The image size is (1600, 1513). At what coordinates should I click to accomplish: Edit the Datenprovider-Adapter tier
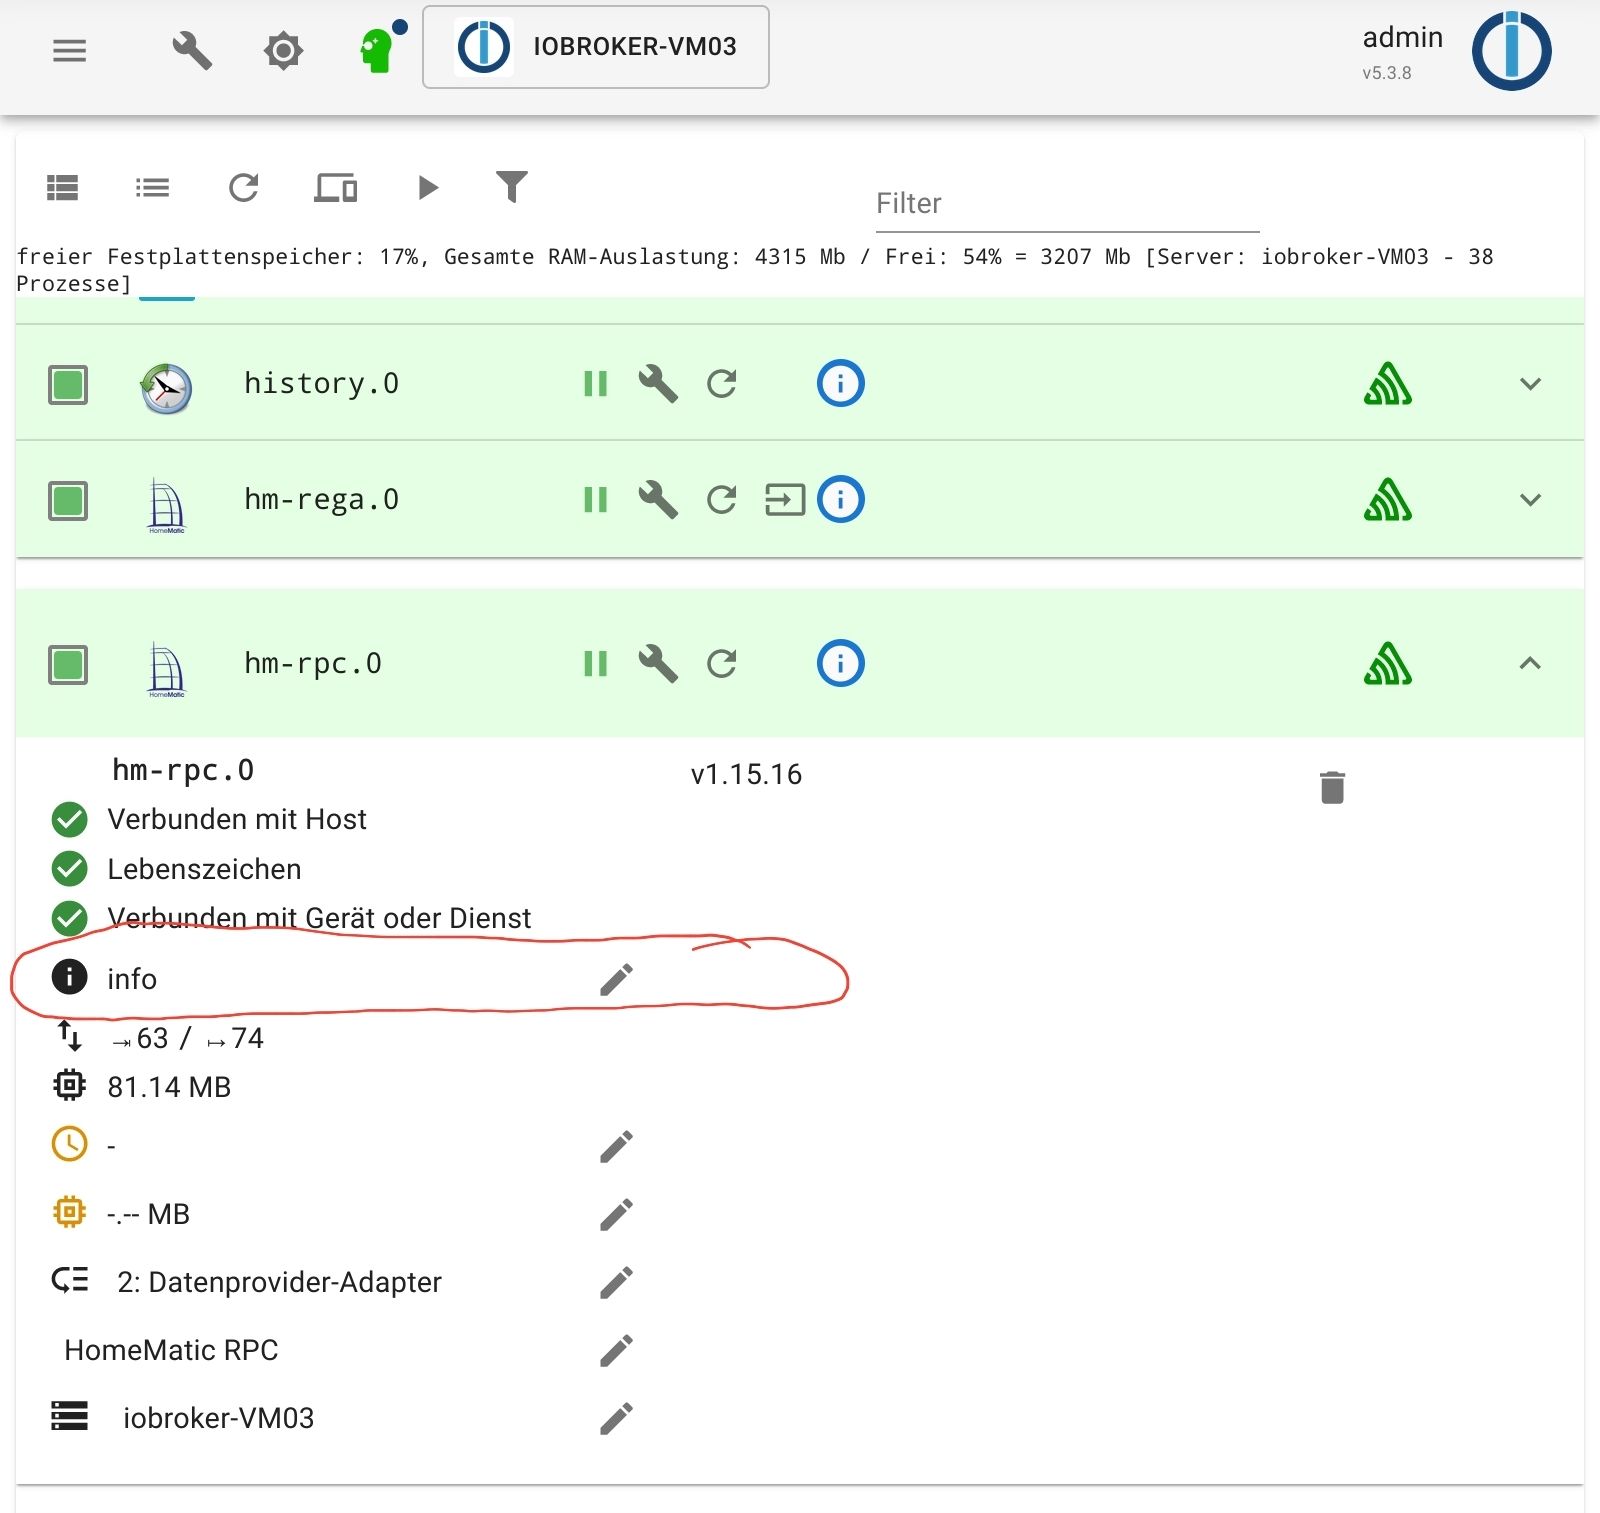(x=616, y=1283)
